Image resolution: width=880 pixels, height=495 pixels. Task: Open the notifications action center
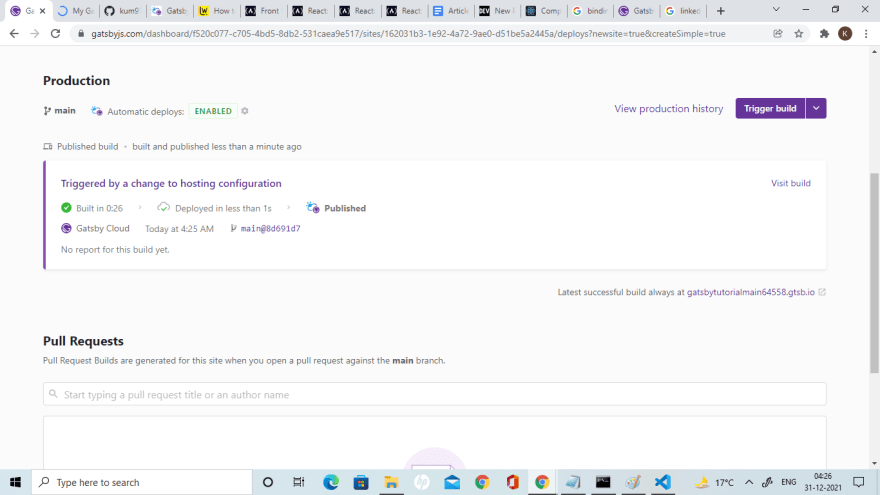[859, 482]
